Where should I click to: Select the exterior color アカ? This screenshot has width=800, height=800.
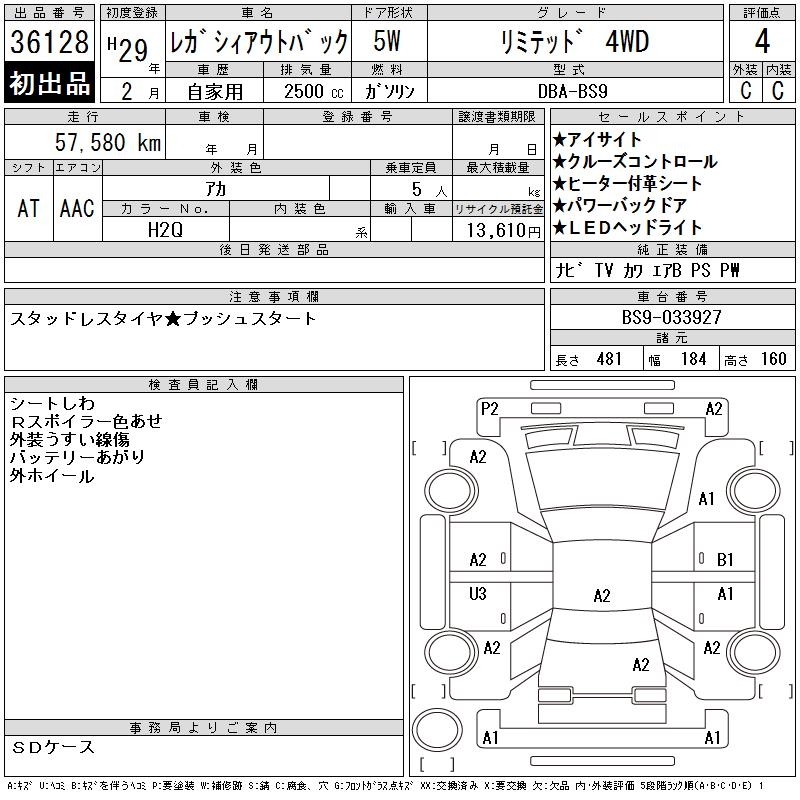pos(216,189)
